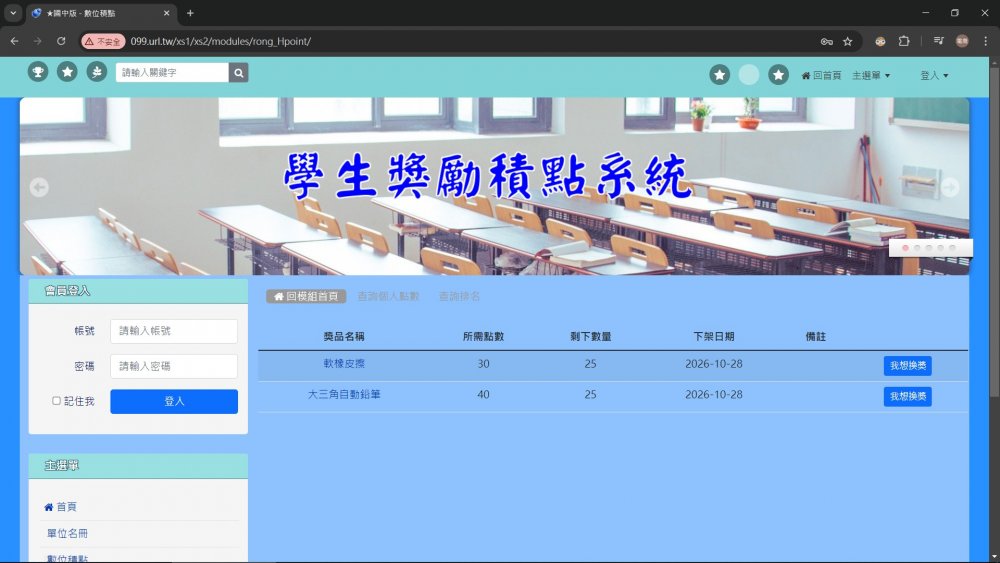Click the next slide arrow on the banner
Screen dimensions: 1000x563
pyautogui.click(x=950, y=187)
